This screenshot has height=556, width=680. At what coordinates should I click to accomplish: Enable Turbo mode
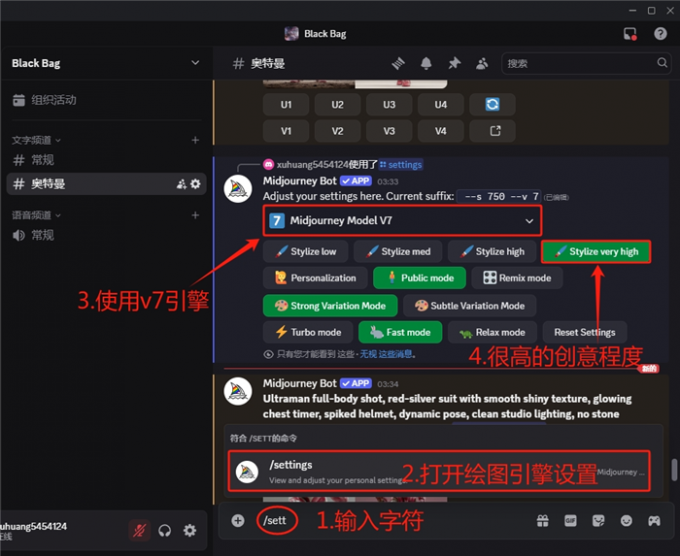(308, 332)
